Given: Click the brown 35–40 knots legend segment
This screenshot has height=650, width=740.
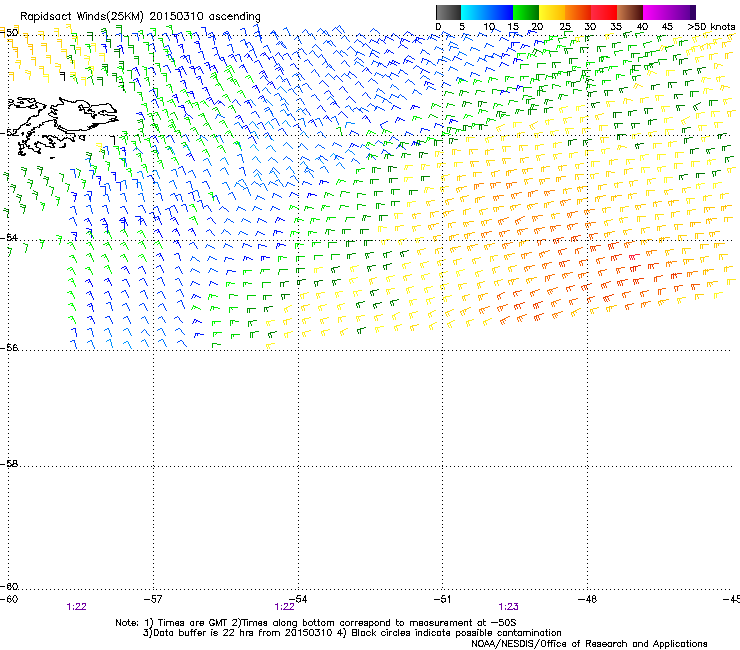Looking at the screenshot, I should (630, 12).
